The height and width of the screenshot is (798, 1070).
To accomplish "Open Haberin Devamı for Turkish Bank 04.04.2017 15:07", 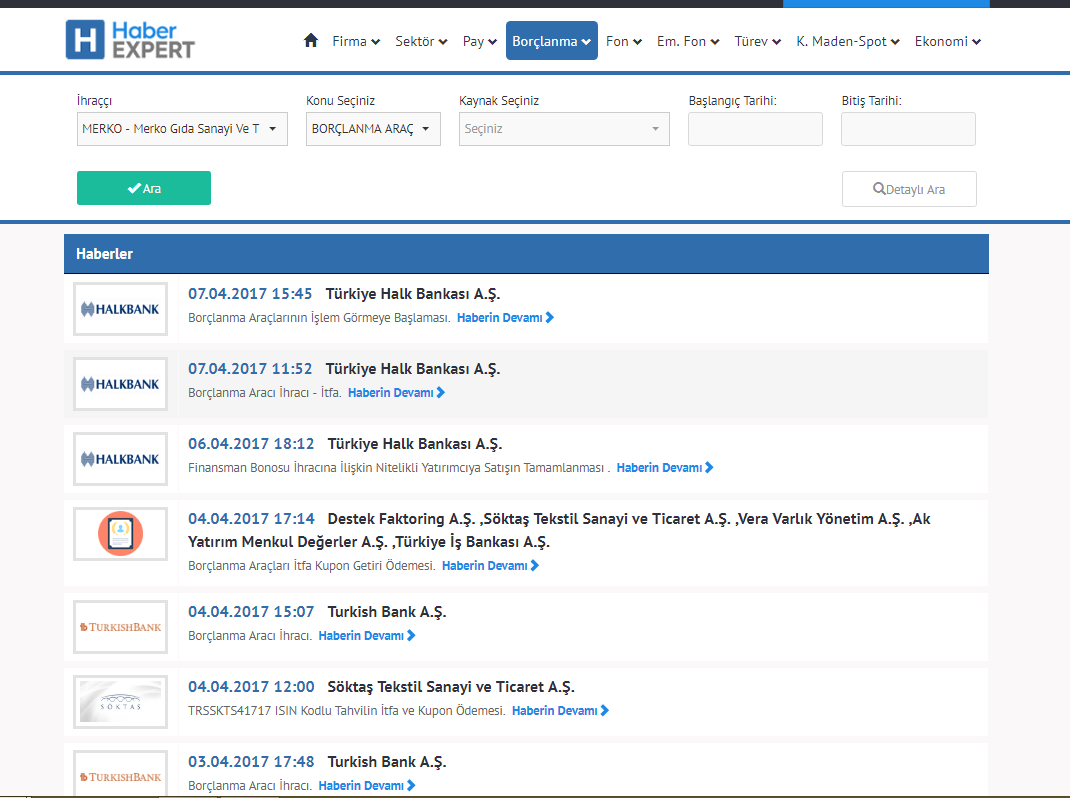I will 366,636.
